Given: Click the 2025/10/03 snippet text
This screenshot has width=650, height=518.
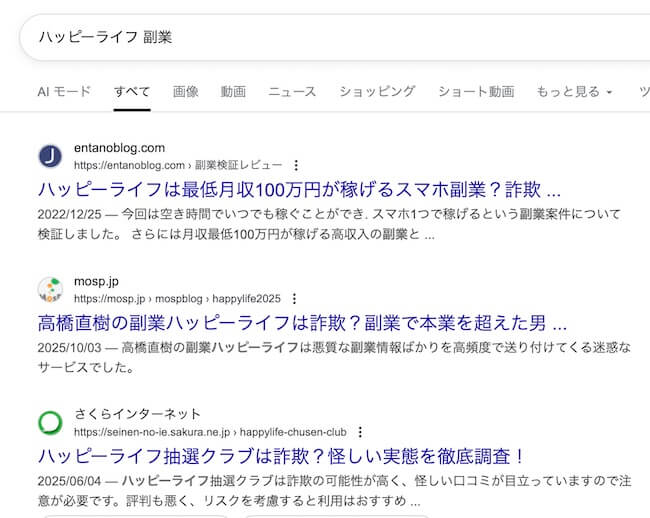Looking at the screenshot, I should coord(334,358).
